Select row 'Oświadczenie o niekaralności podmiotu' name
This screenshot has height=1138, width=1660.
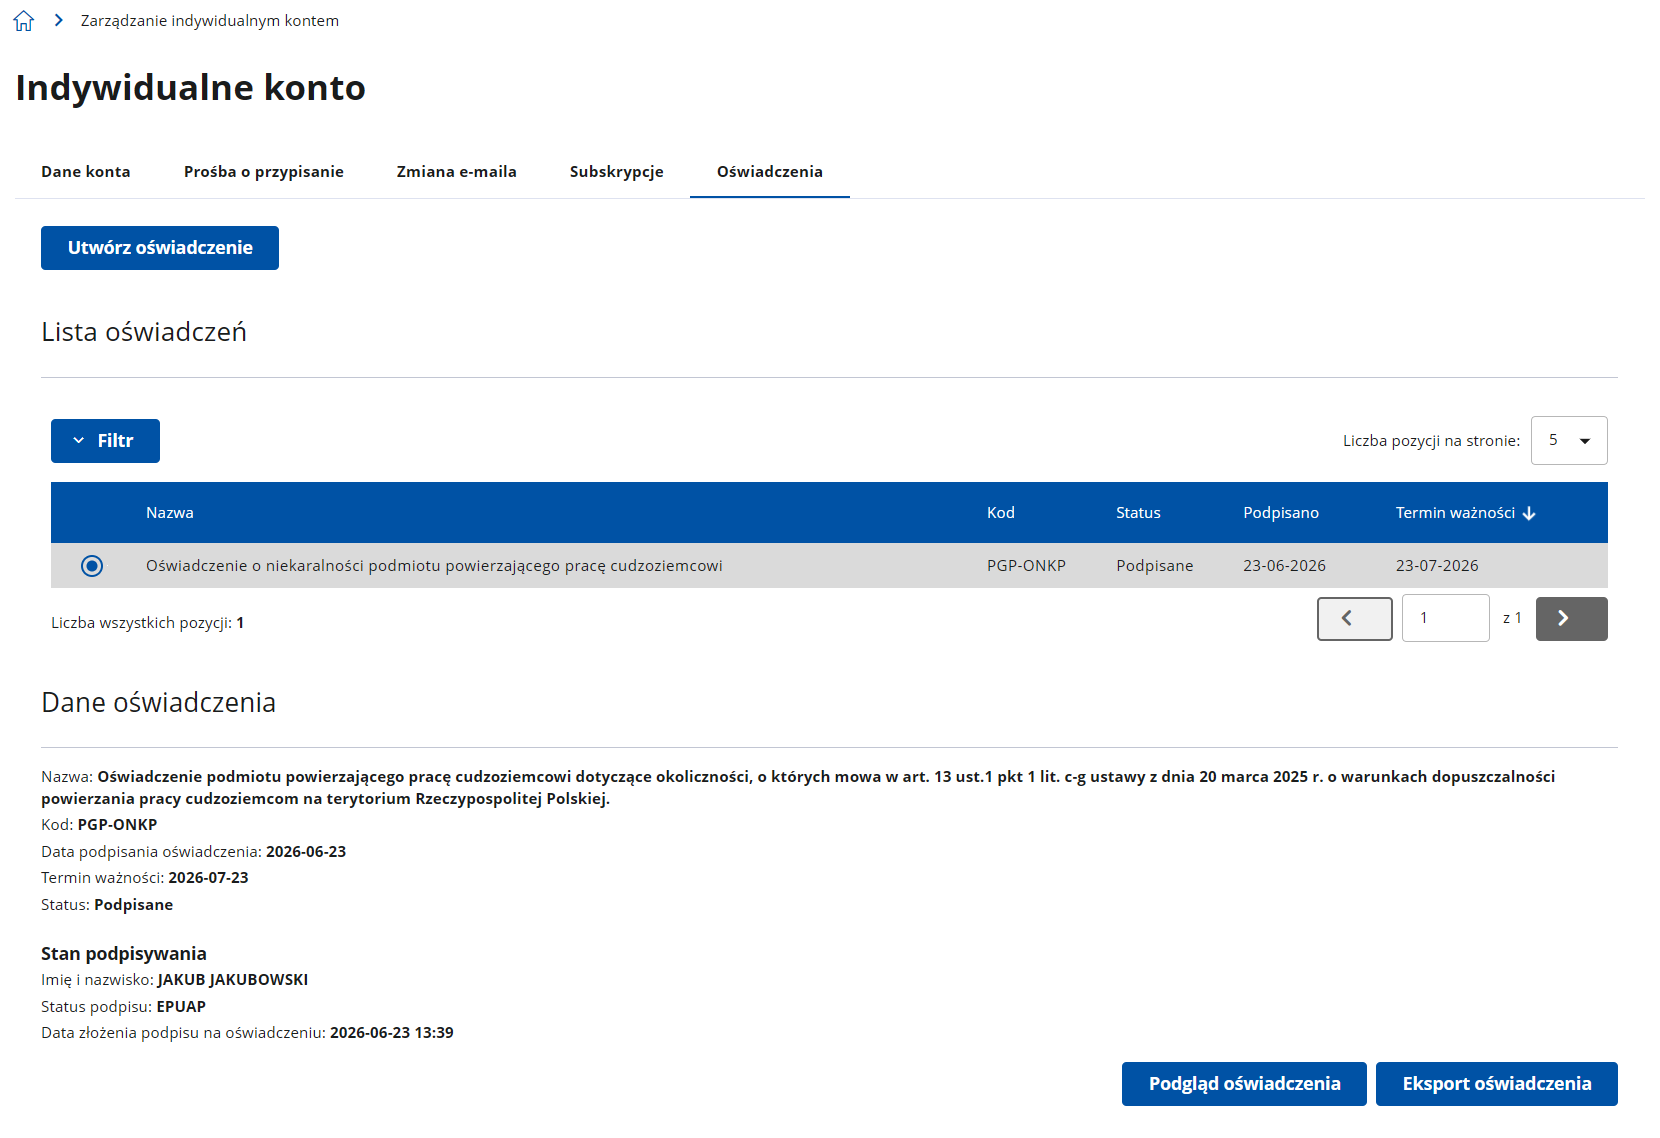(x=434, y=566)
